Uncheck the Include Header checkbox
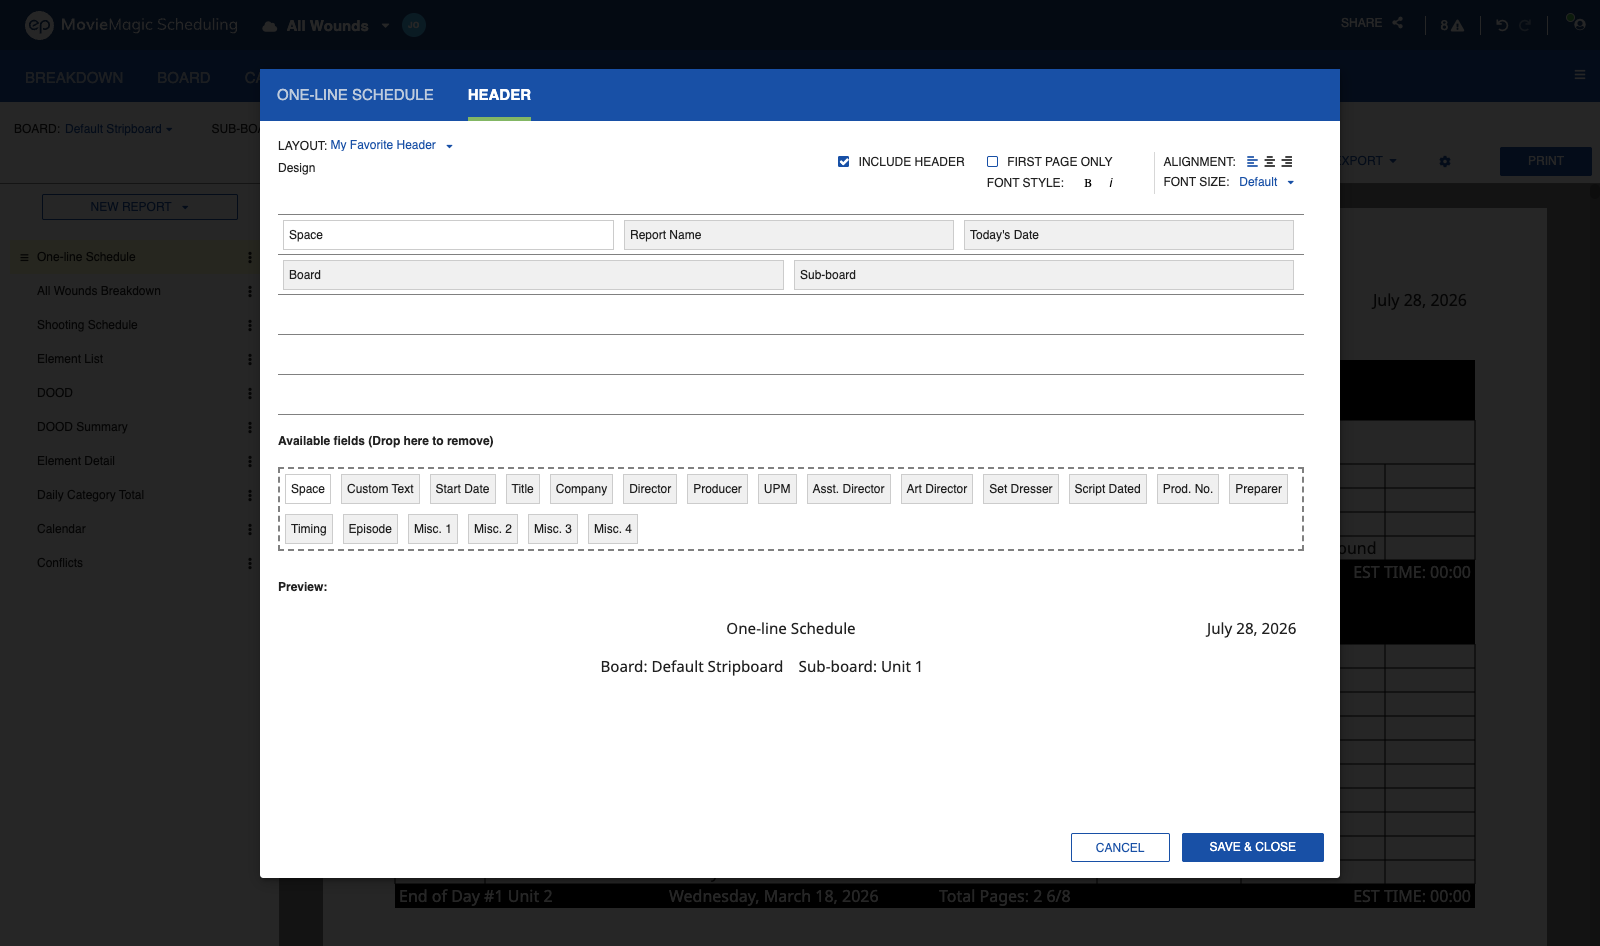The image size is (1600, 946). (x=844, y=161)
